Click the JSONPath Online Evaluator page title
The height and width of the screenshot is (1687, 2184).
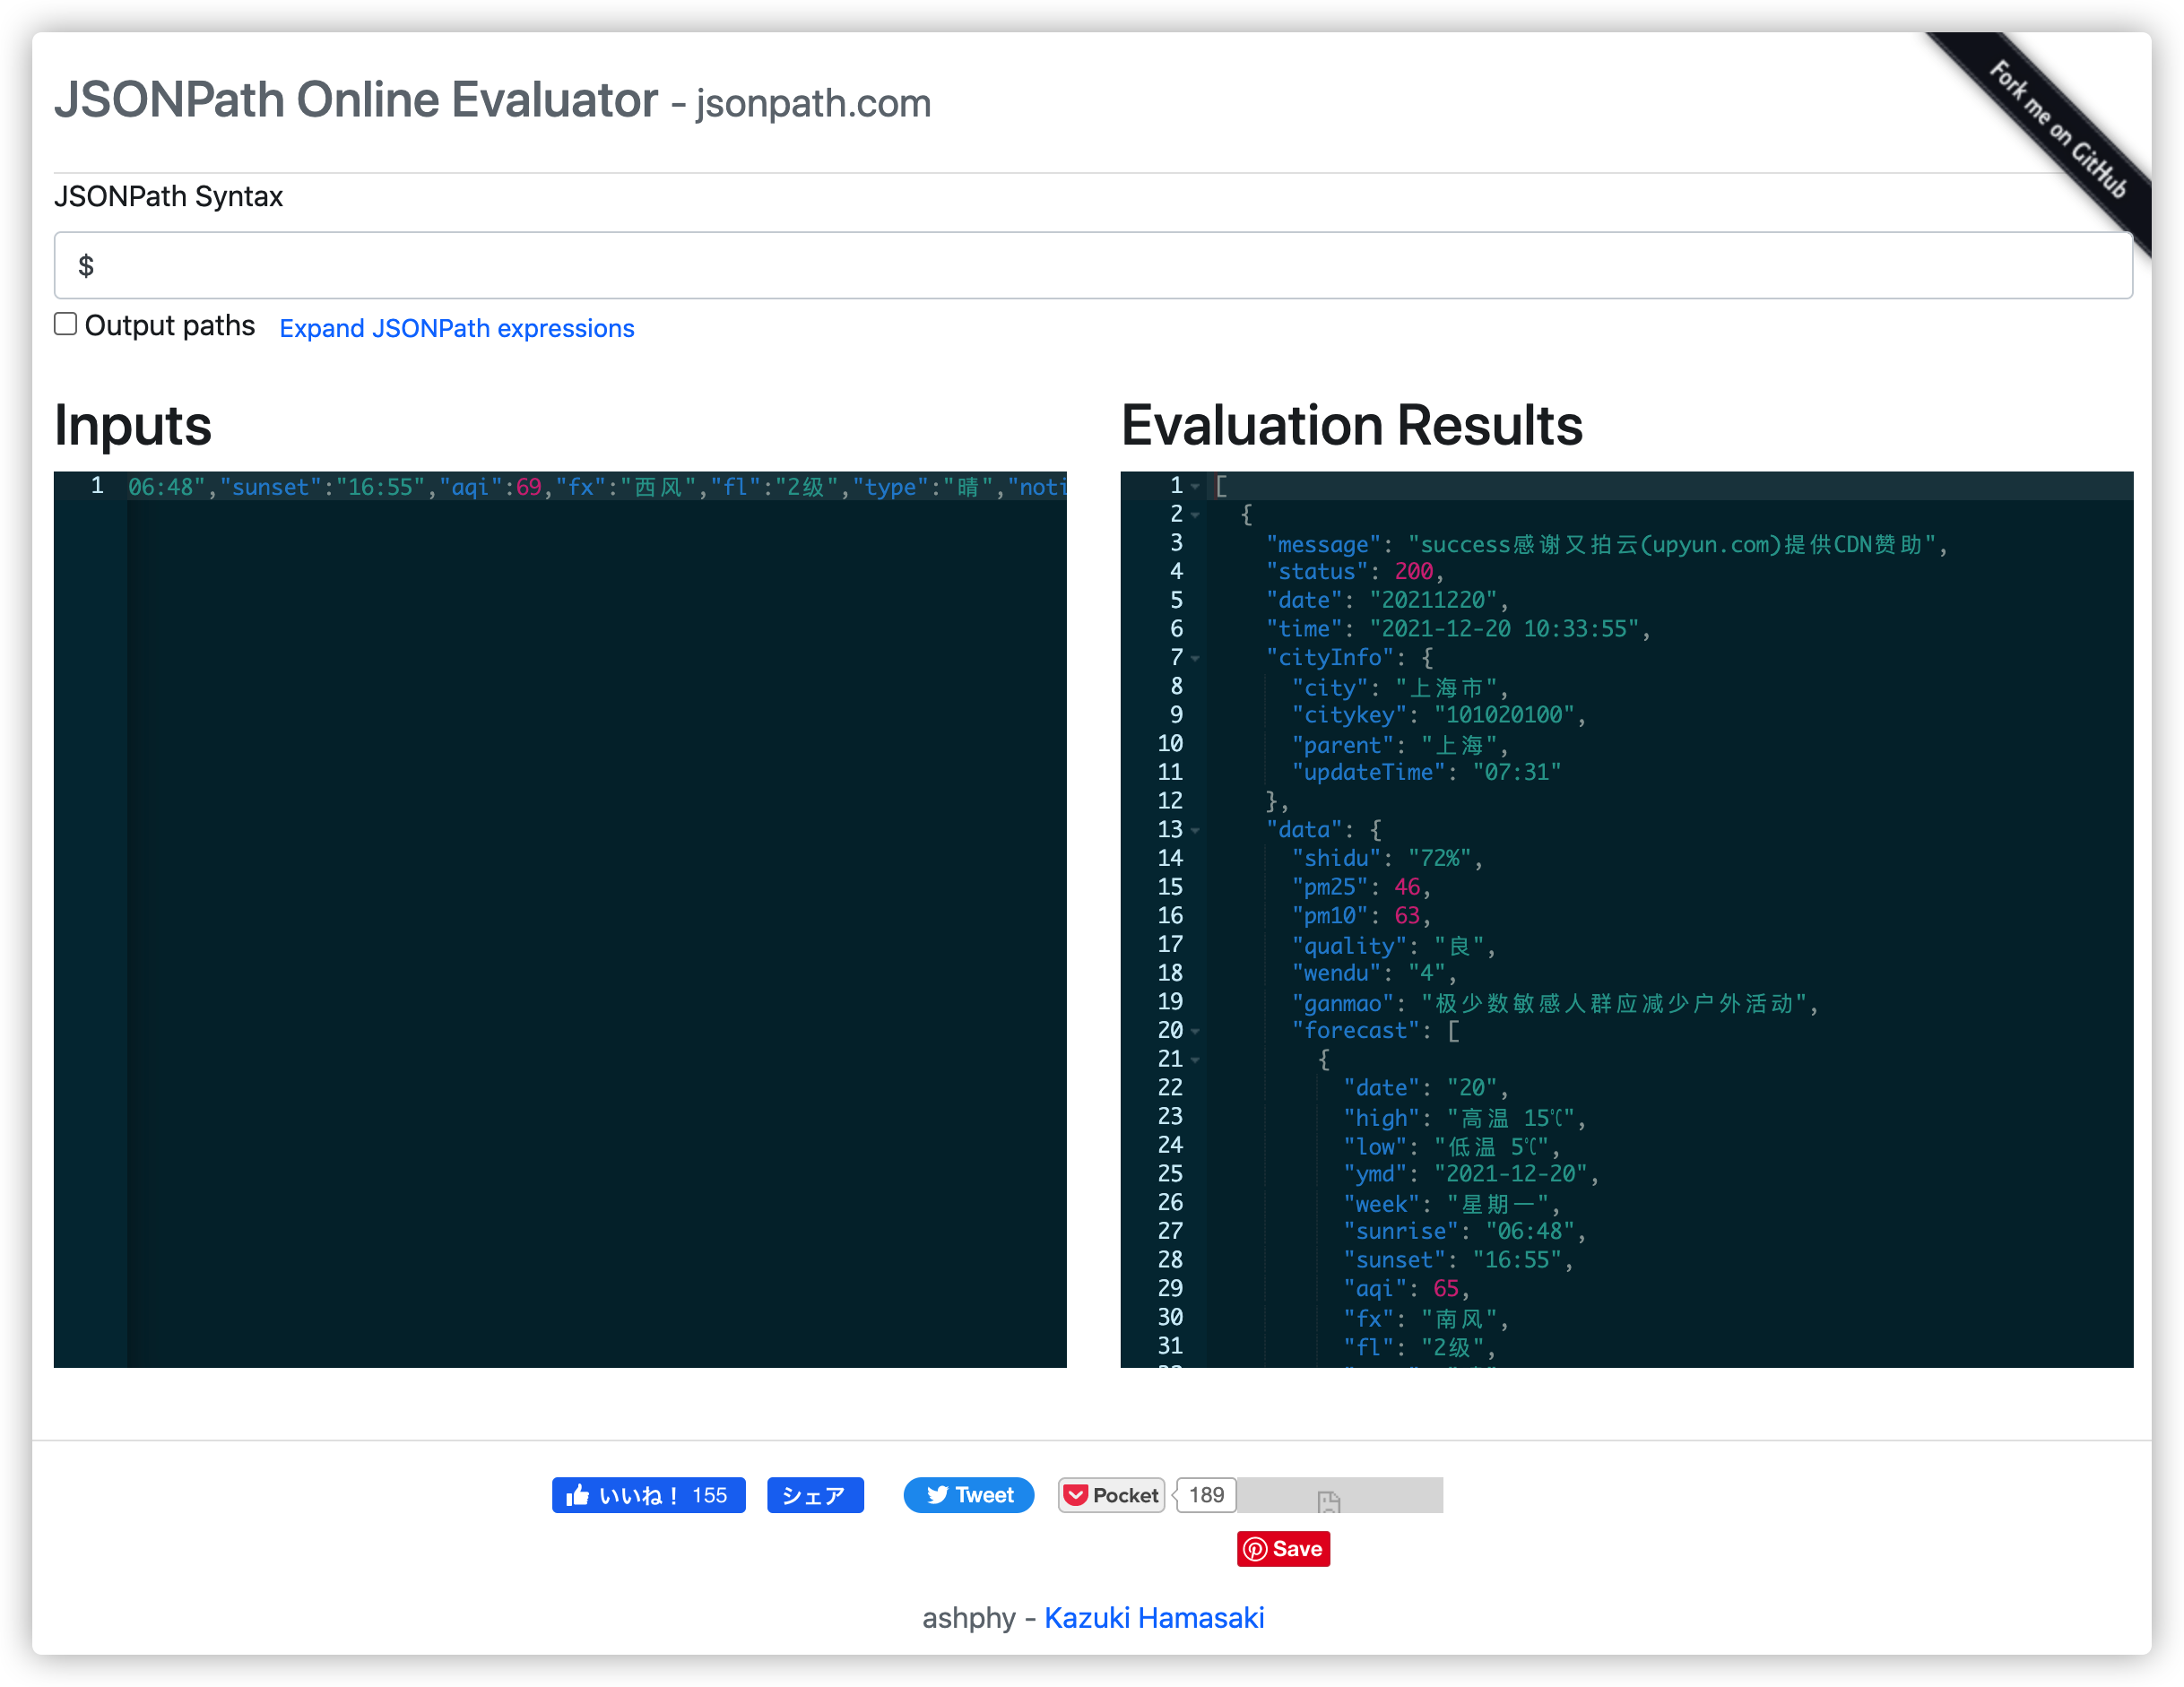[x=356, y=100]
